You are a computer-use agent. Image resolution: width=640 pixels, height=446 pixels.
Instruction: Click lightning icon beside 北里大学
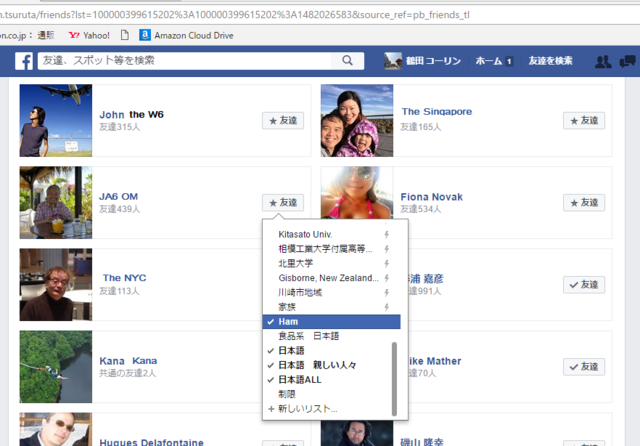(386, 264)
